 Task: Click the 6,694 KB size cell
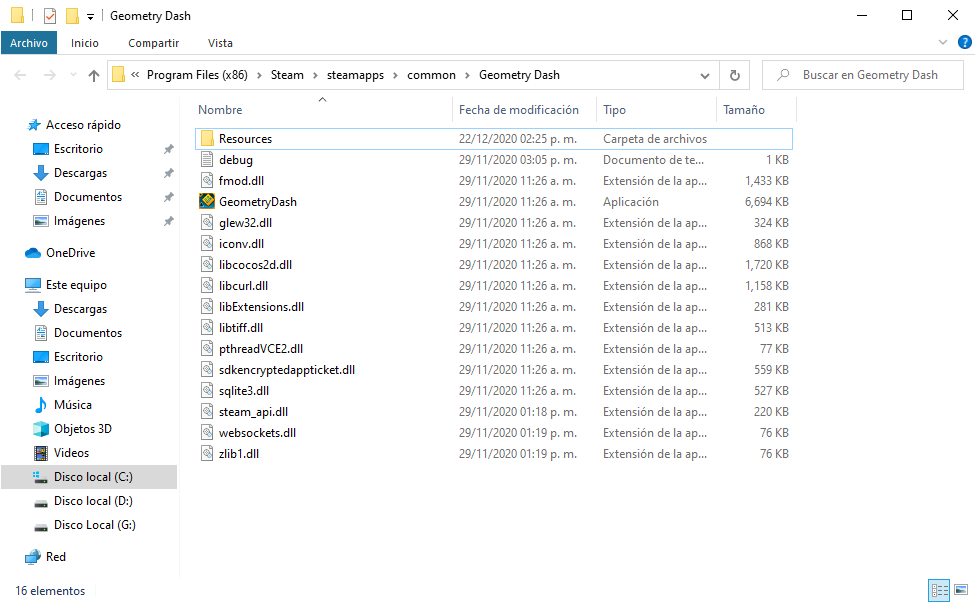point(767,202)
